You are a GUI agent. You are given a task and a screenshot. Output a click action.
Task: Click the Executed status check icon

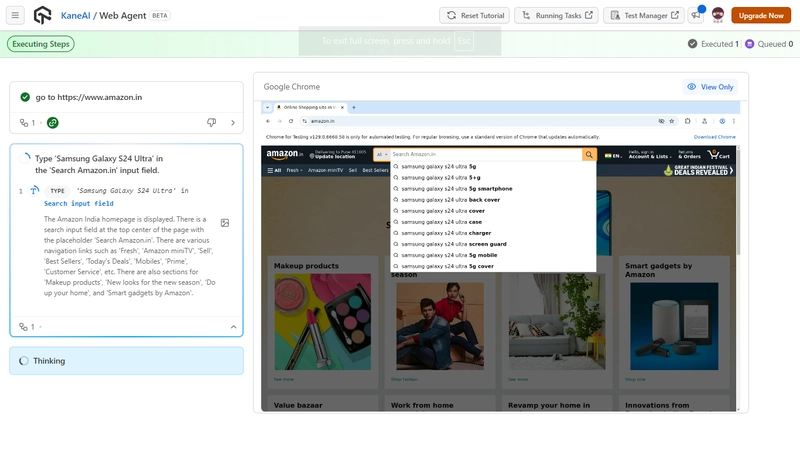[692, 44]
